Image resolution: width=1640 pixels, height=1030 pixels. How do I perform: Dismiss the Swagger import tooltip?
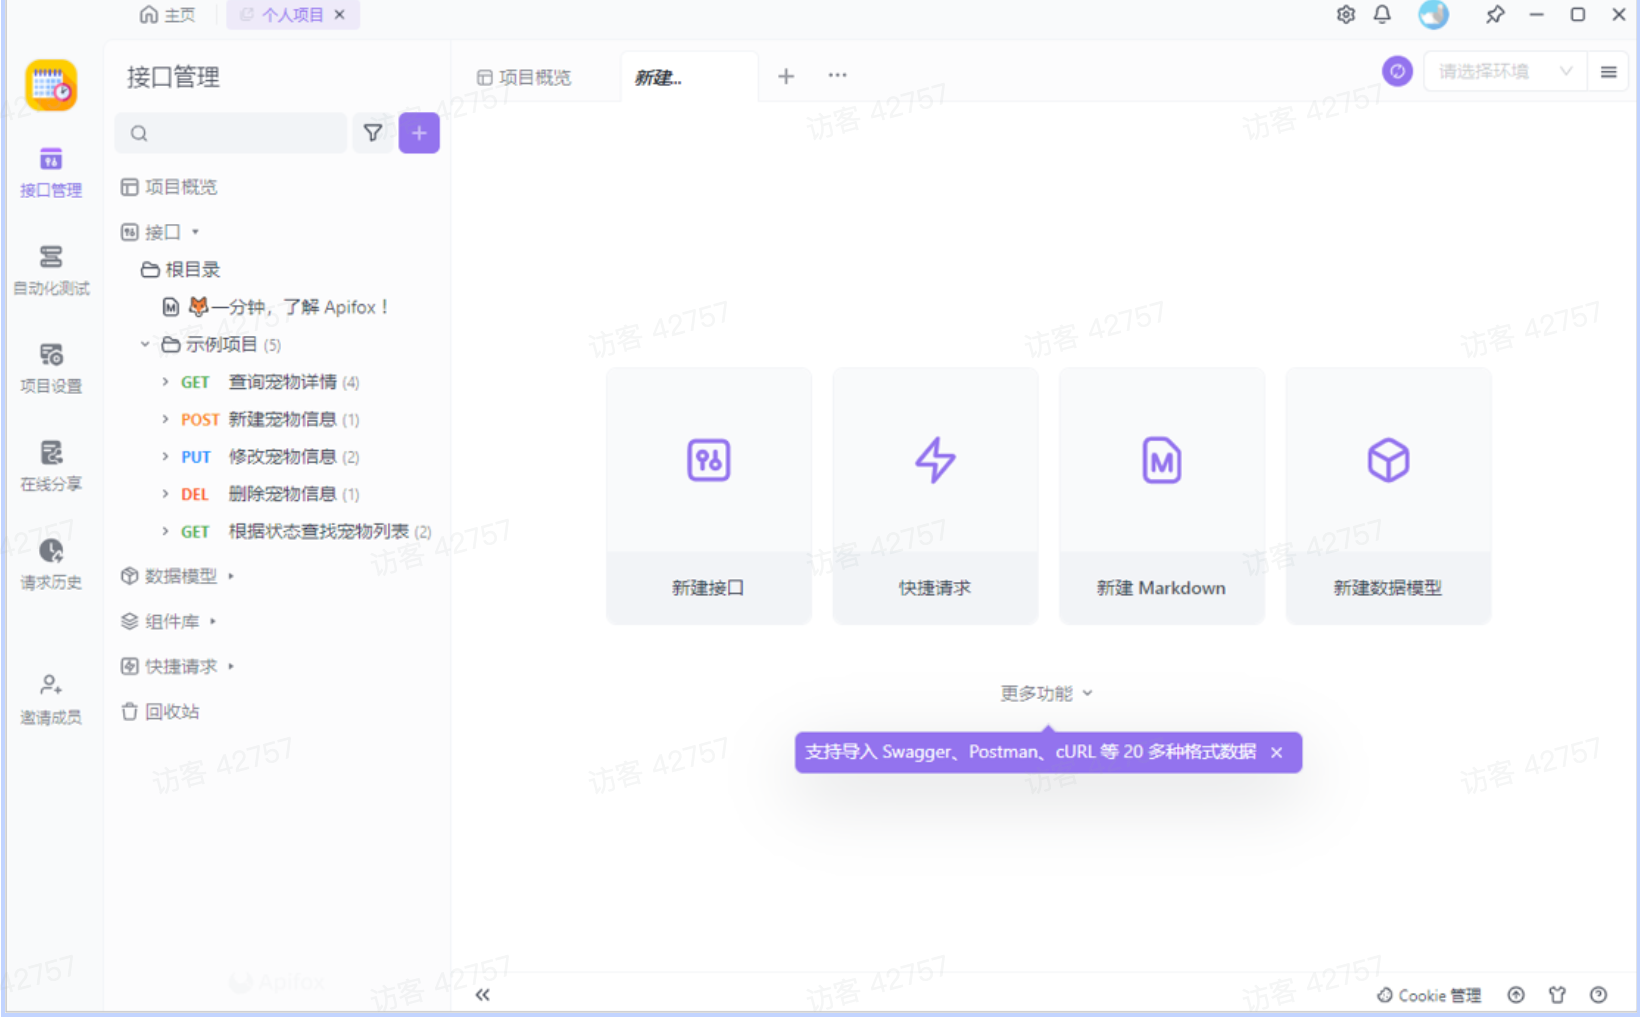[x=1277, y=753]
